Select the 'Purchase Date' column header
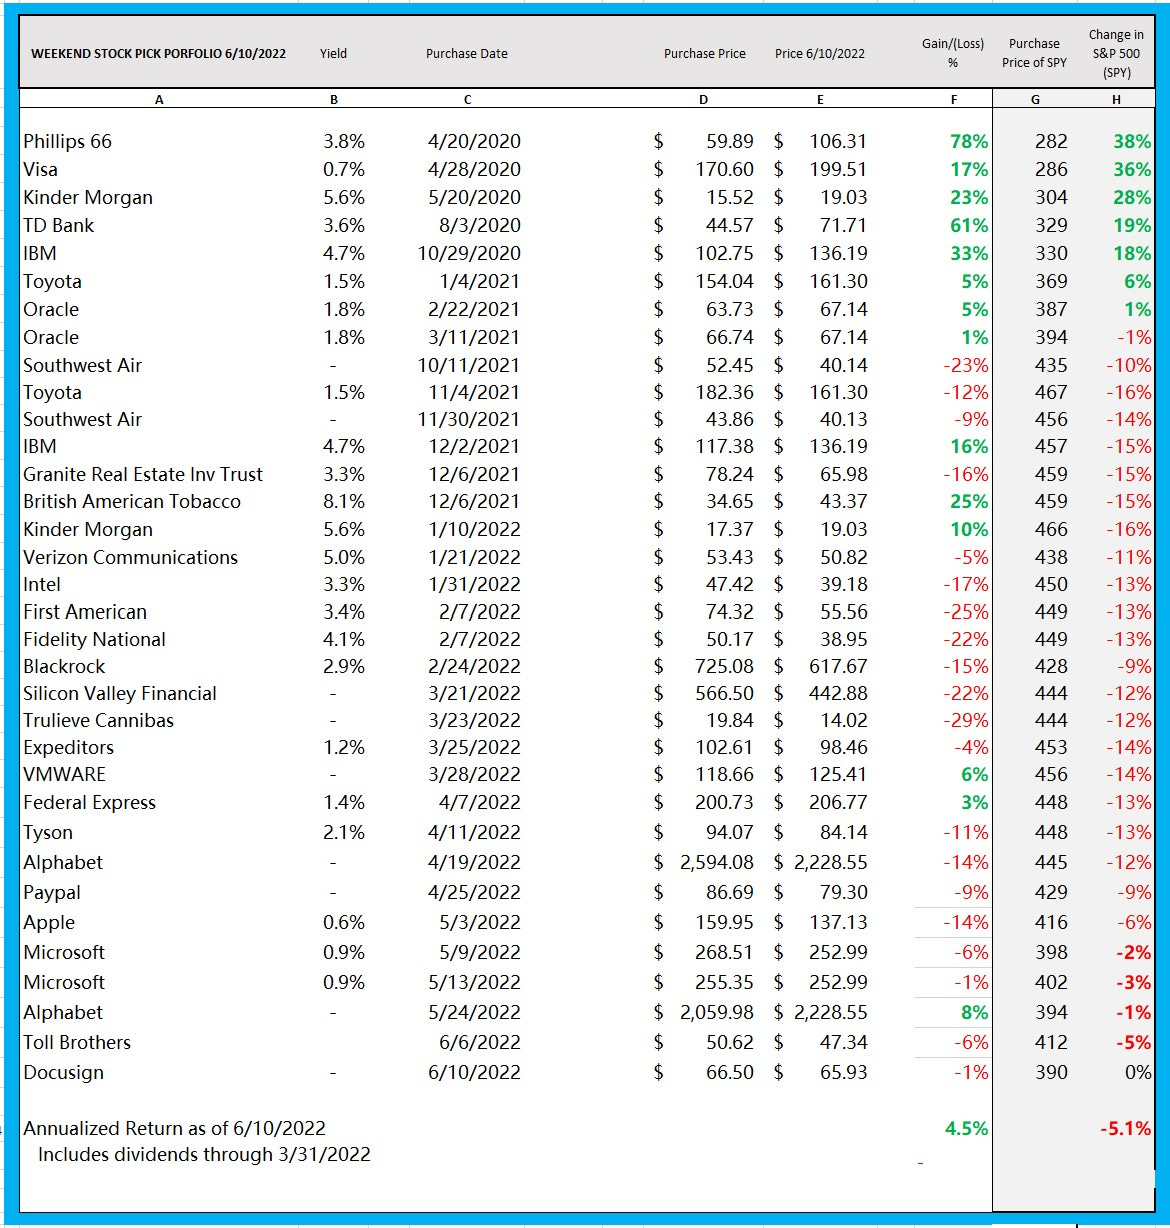This screenshot has height=1228, width=1170. (467, 54)
